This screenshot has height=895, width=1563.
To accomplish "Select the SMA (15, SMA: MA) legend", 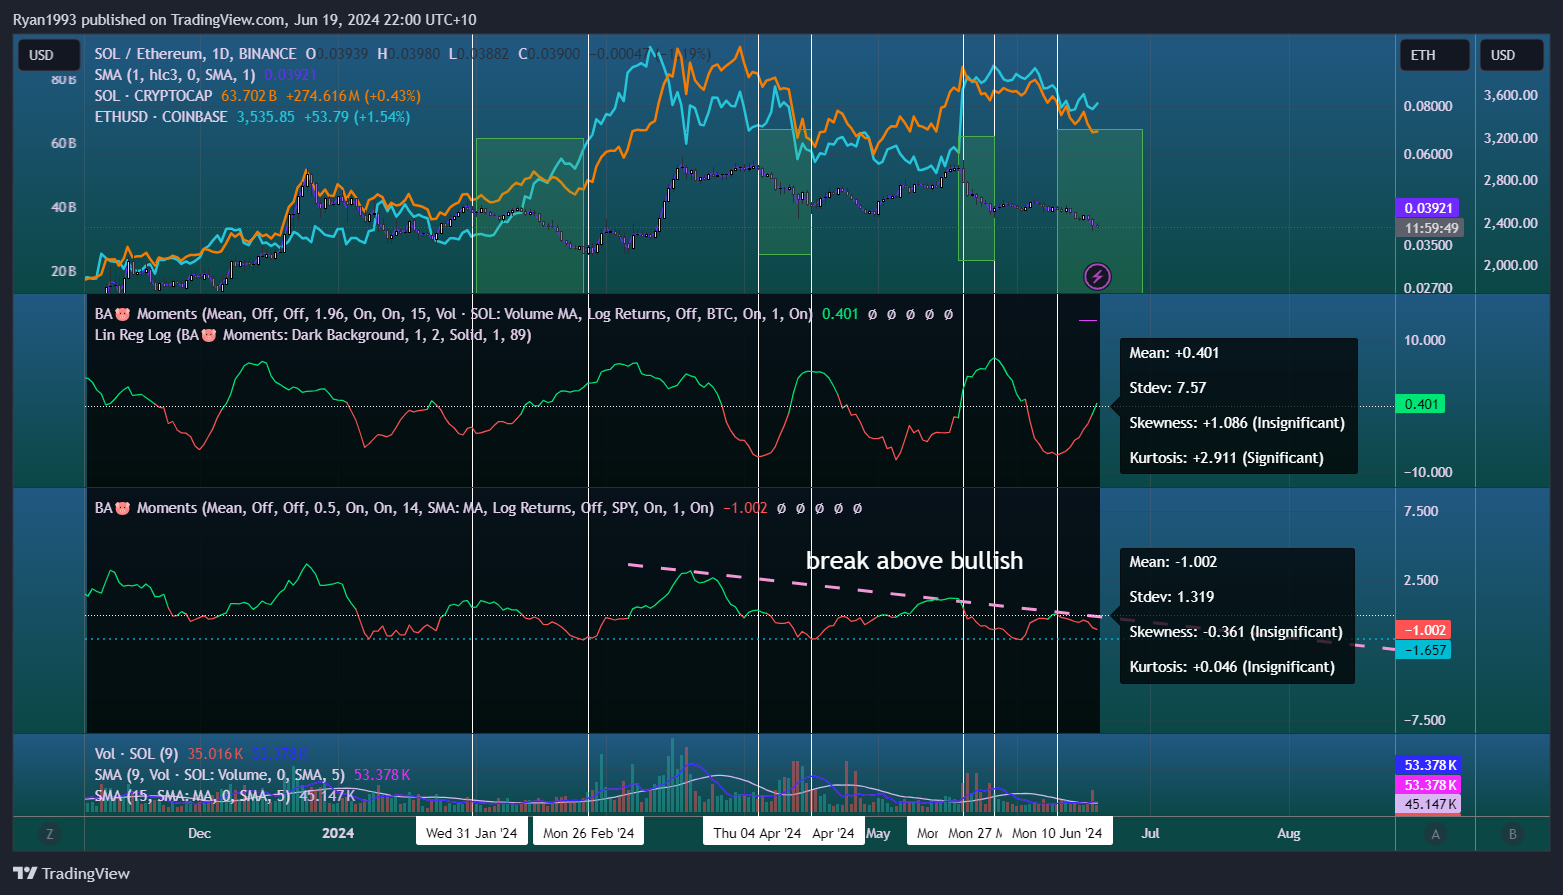I will point(192,796).
